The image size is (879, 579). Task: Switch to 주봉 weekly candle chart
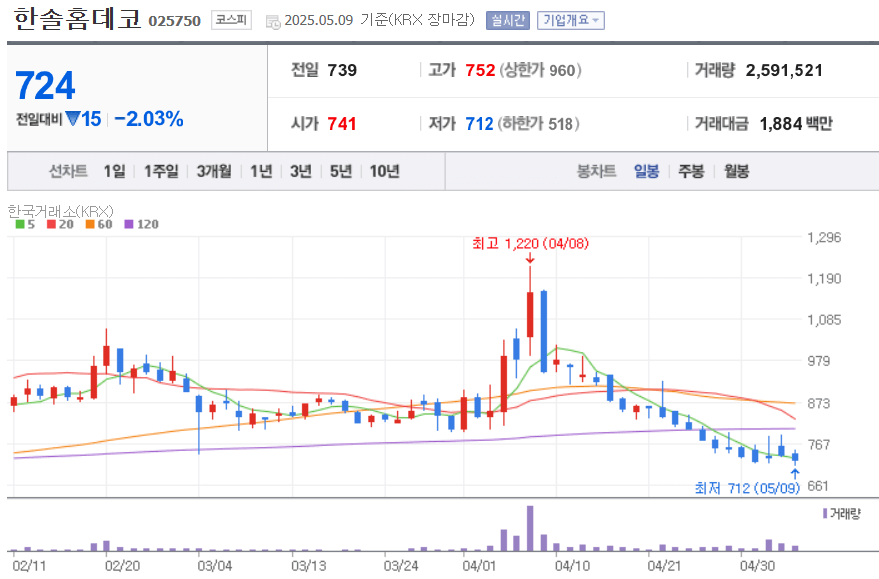coord(691,171)
